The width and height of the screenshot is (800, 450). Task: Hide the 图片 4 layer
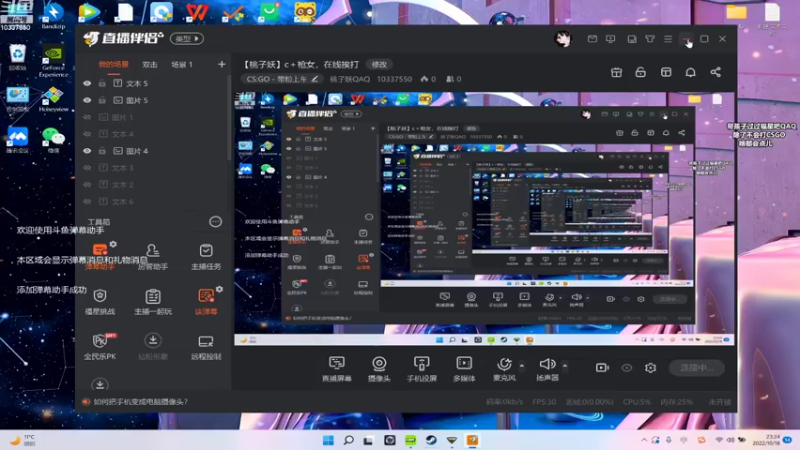(x=87, y=151)
